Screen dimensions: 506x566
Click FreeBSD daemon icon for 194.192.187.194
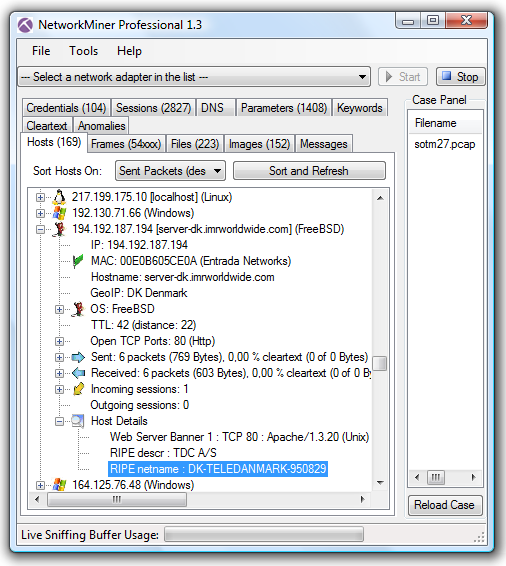click(x=60, y=229)
